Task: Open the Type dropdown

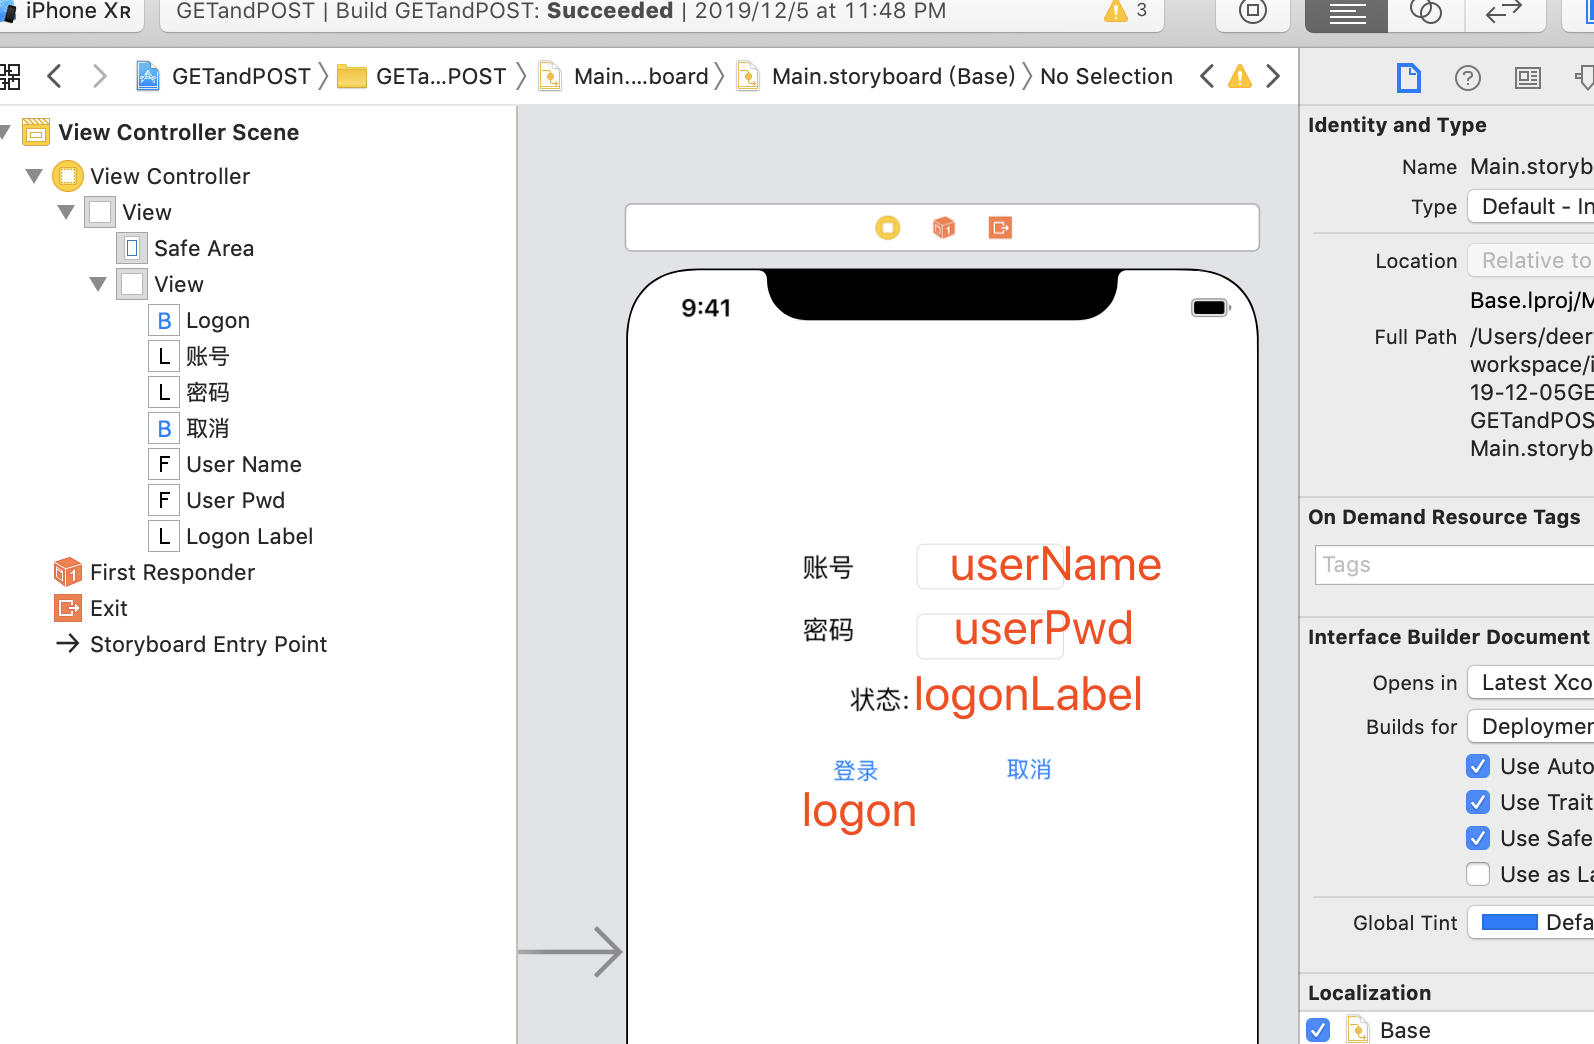Action: 1531,207
